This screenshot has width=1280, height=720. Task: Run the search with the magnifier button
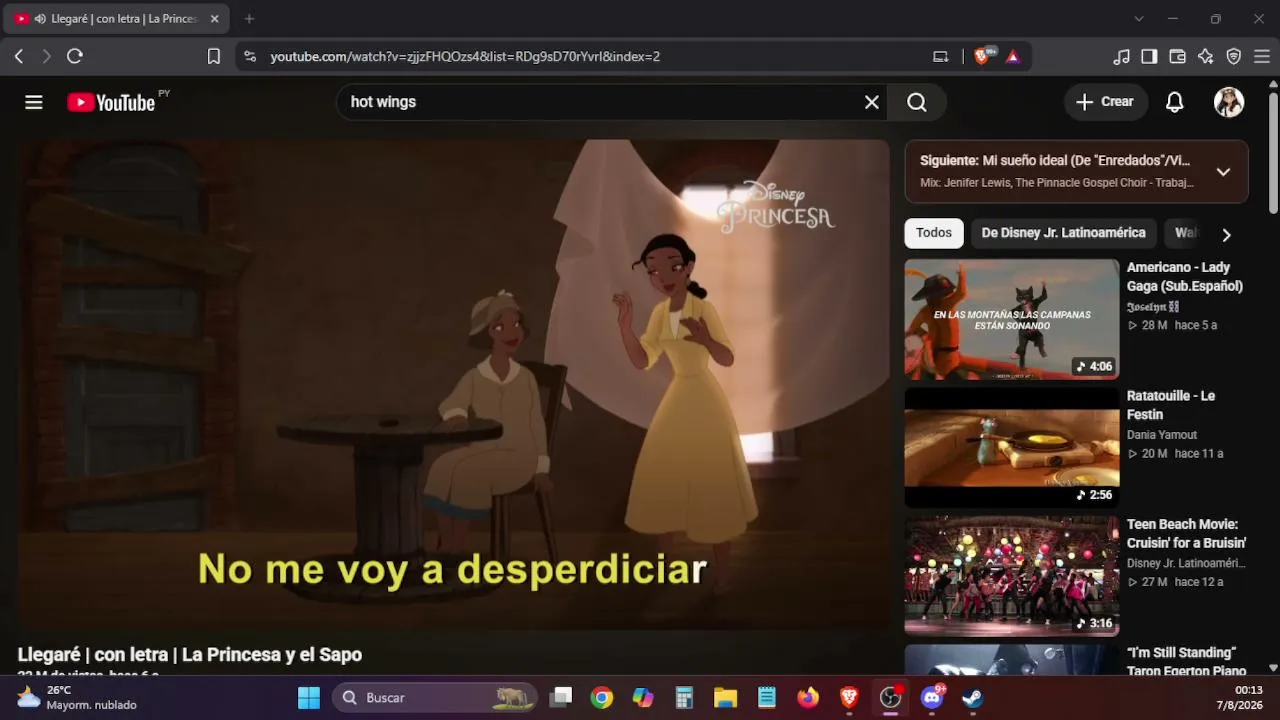pyautogui.click(x=917, y=102)
